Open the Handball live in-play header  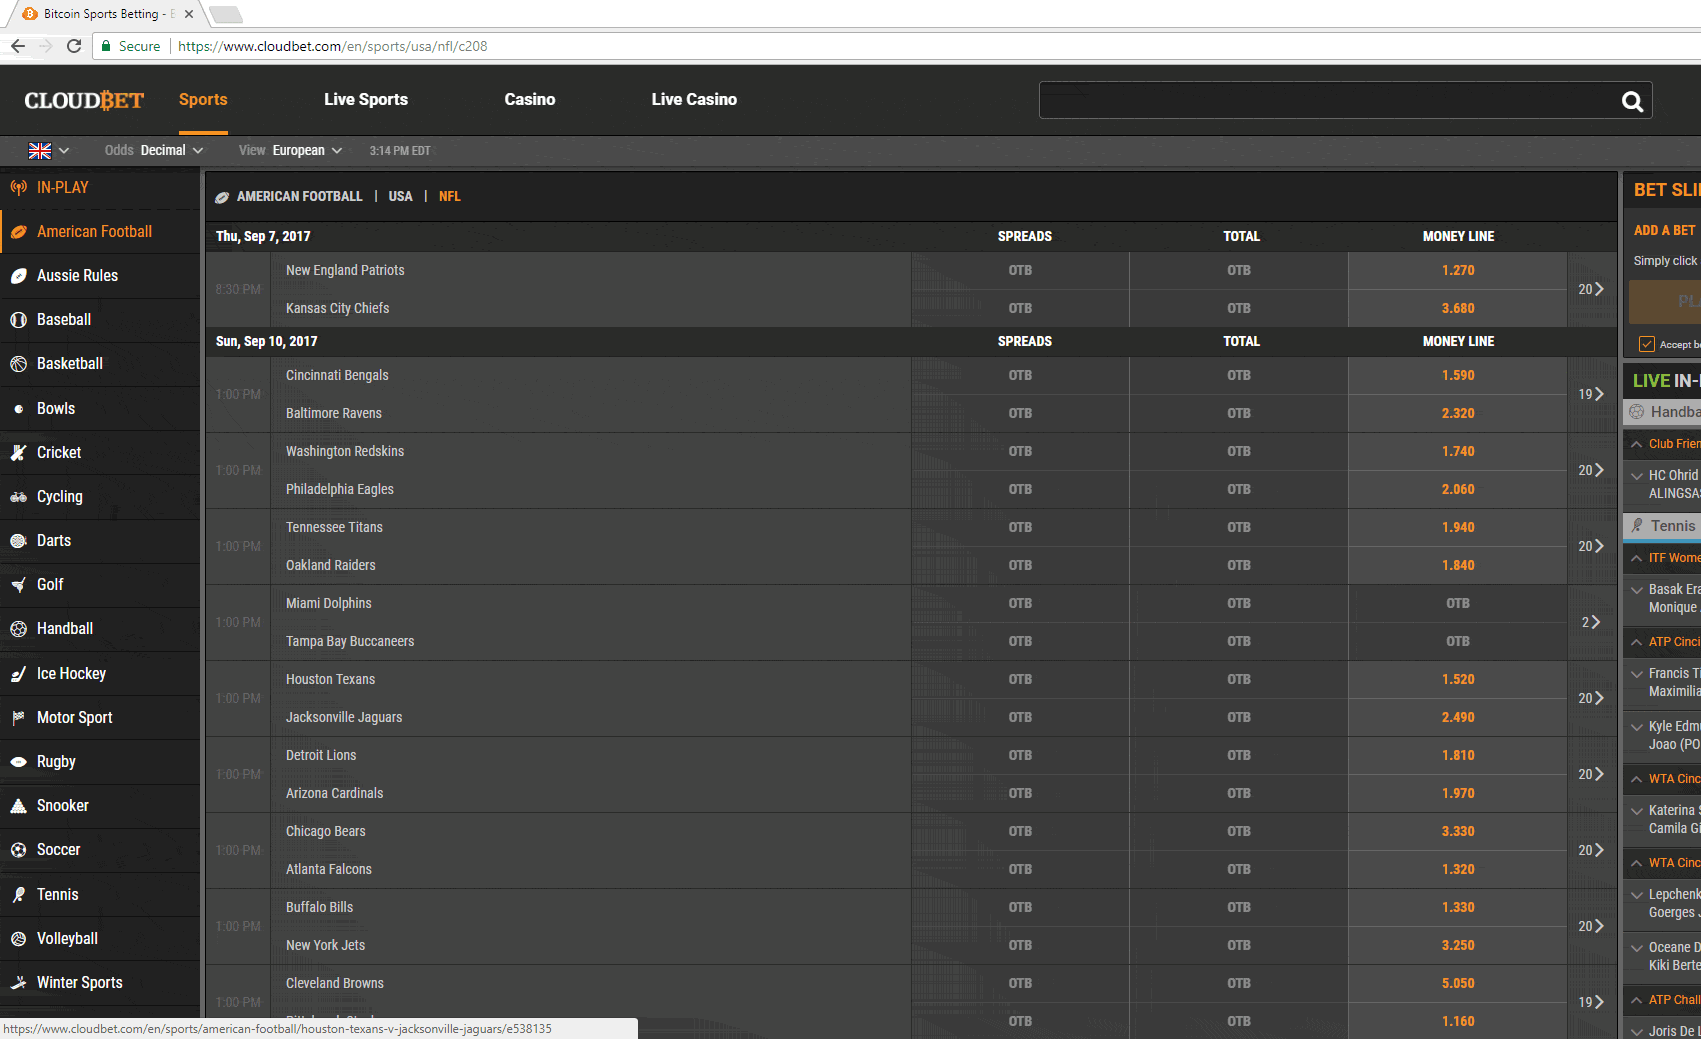coord(1662,412)
